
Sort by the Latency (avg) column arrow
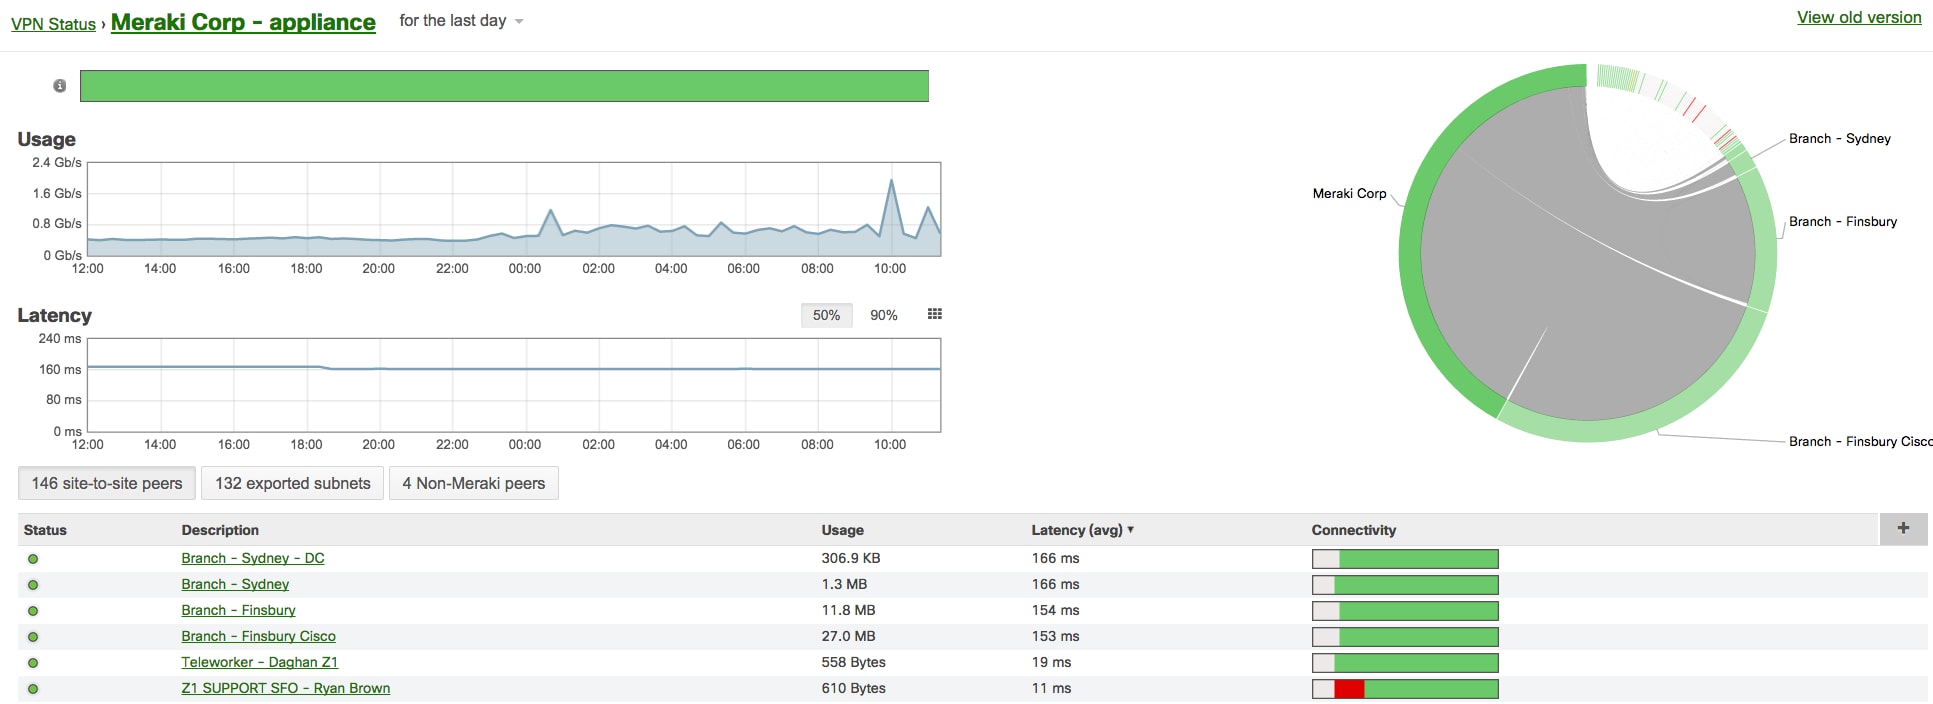tap(1131, 529)
